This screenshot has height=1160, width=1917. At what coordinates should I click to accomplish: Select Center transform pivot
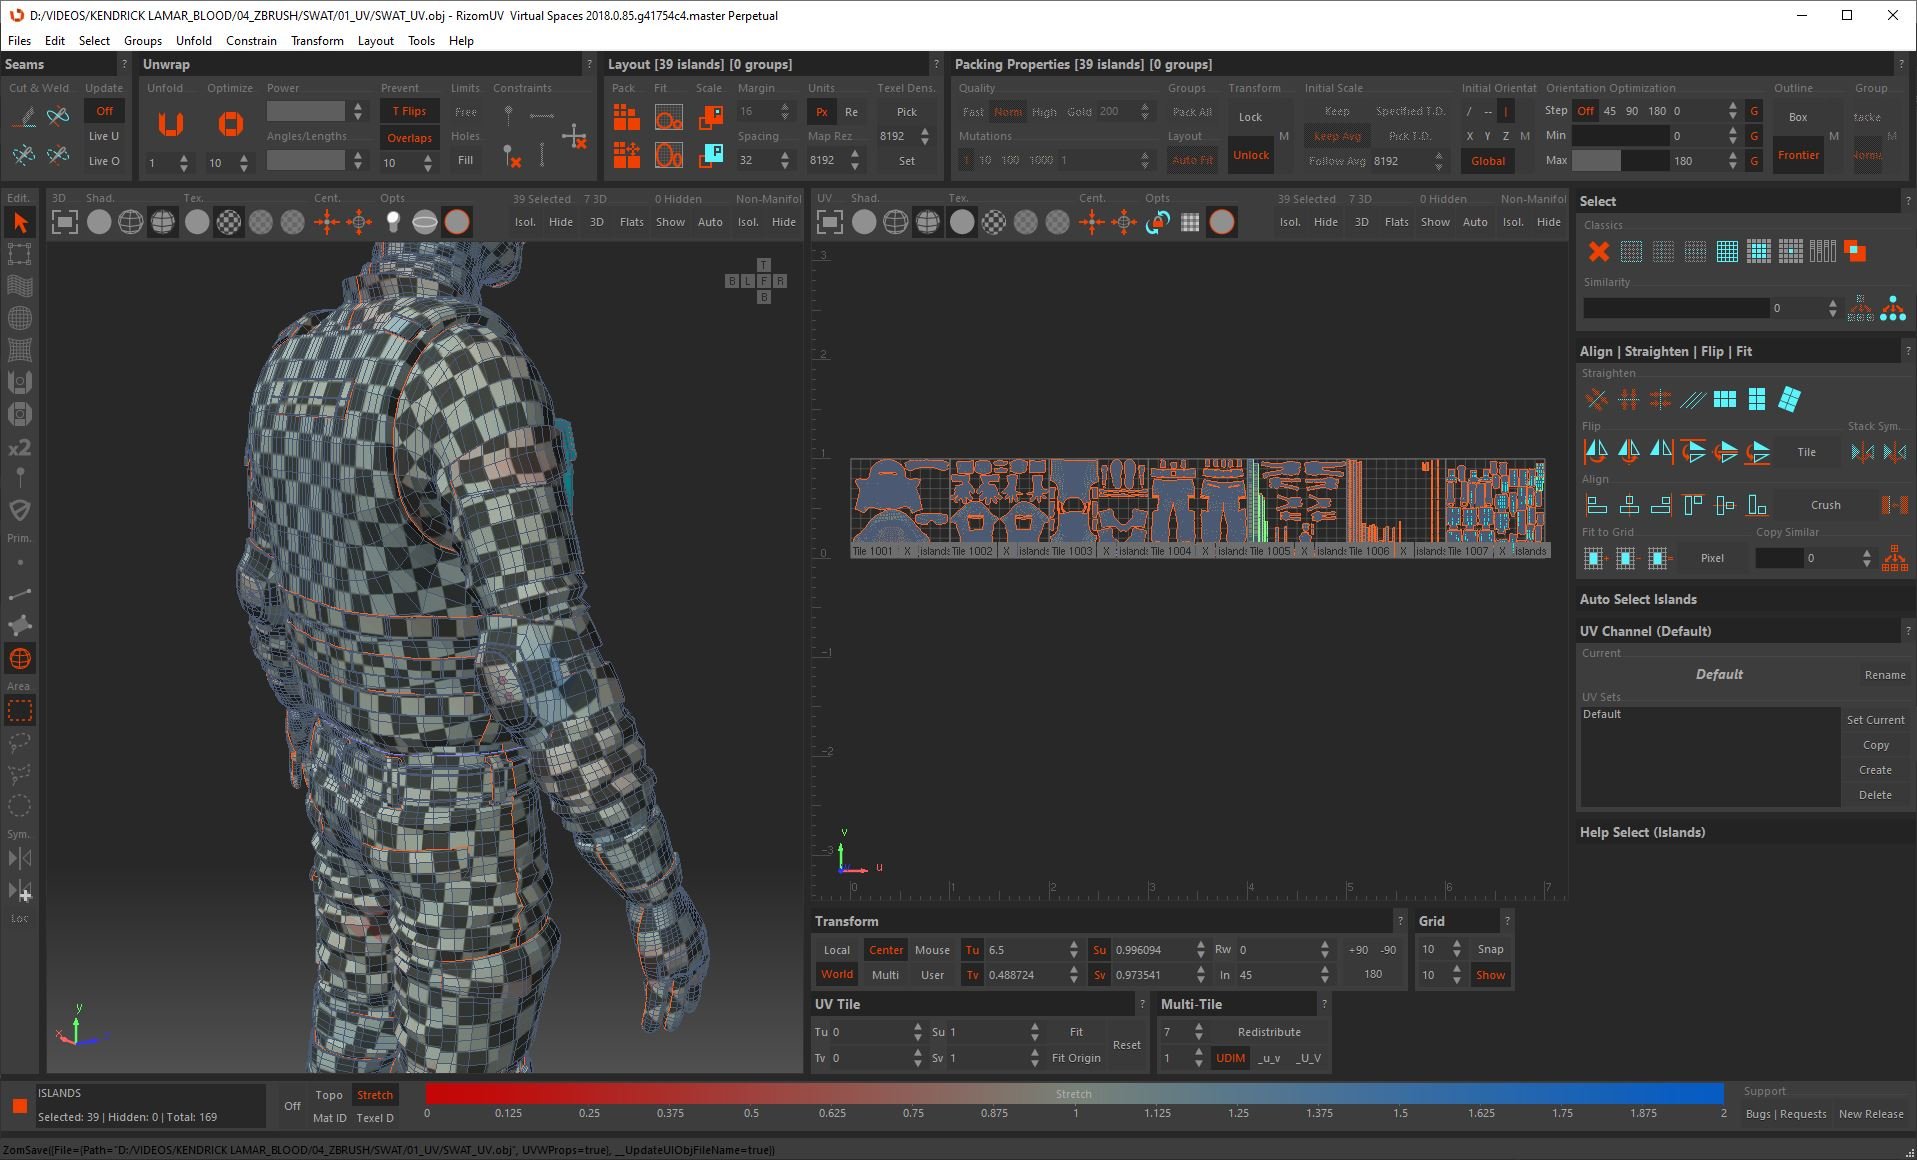885,950
